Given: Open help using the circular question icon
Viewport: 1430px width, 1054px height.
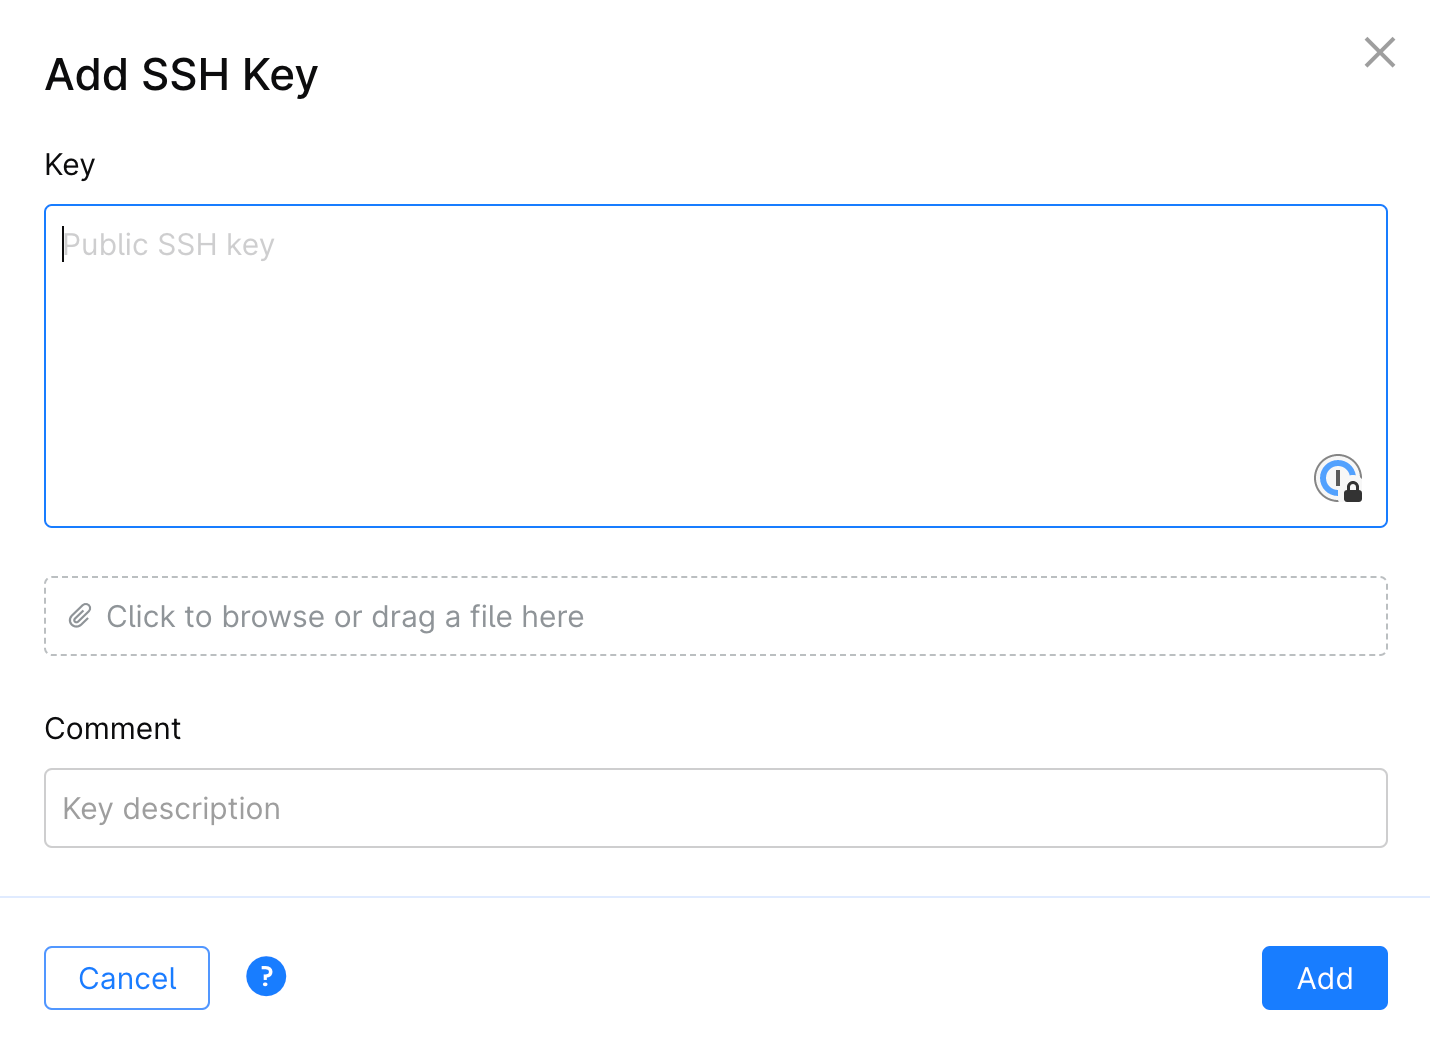Looking at the screenshot, I should click(x=265, y=976).
